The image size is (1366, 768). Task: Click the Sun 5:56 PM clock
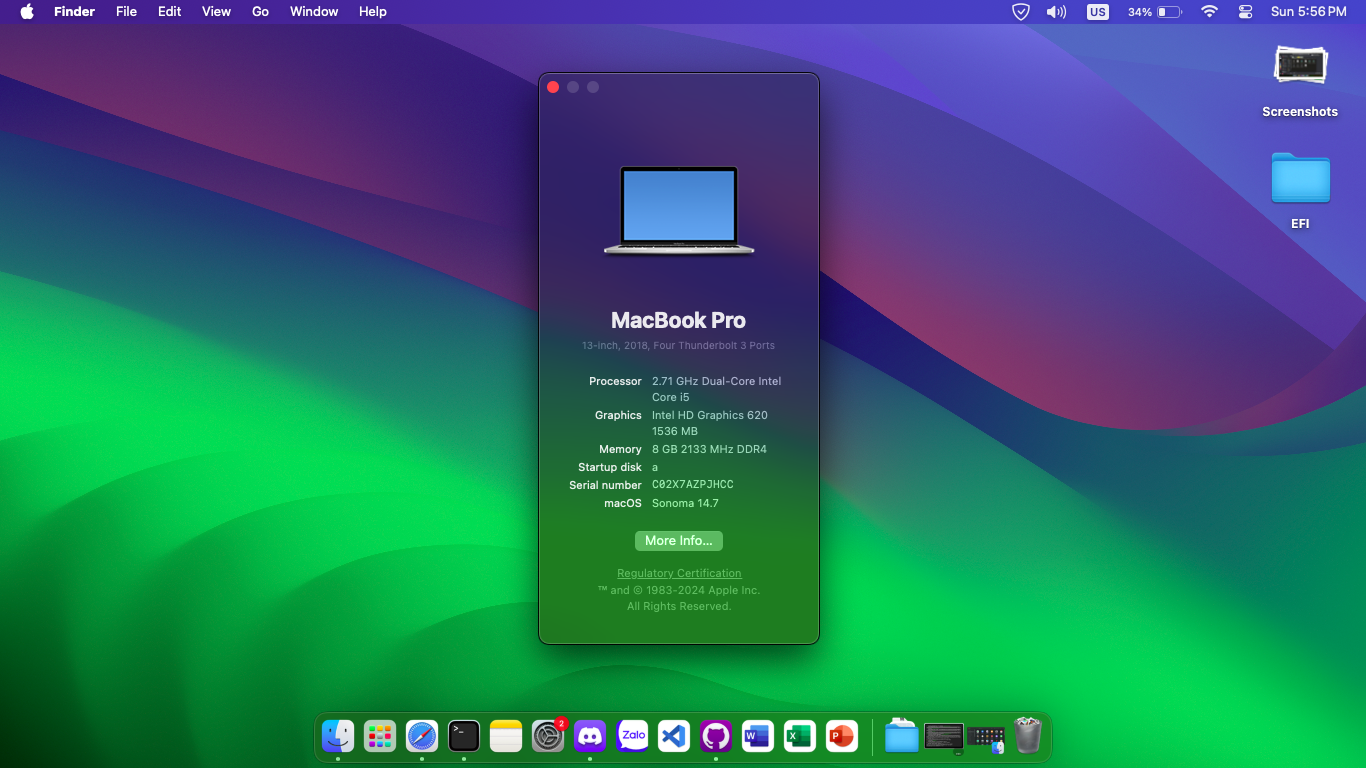pos(1308,12)
